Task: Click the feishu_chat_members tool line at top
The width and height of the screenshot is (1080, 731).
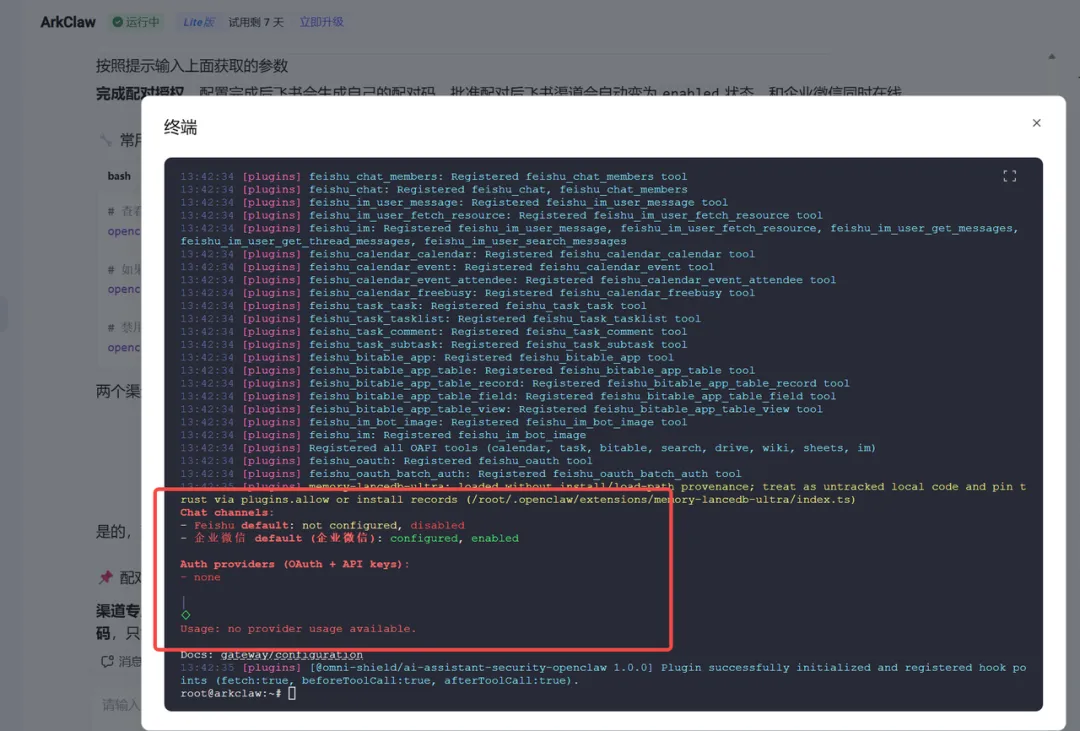Action: 434,176
